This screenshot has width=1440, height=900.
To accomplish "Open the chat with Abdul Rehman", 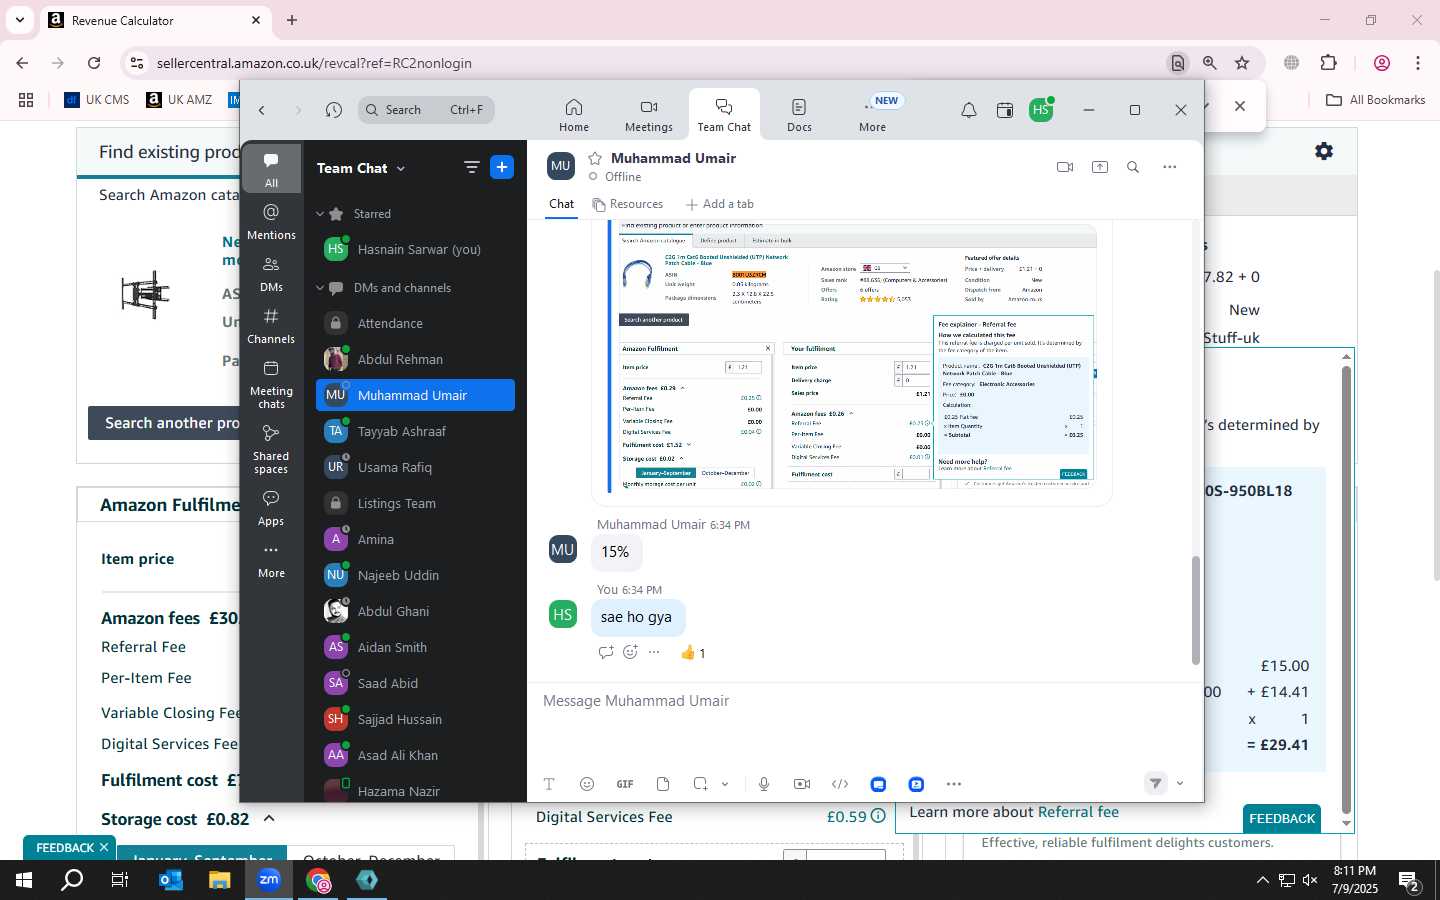I will 415,360.
